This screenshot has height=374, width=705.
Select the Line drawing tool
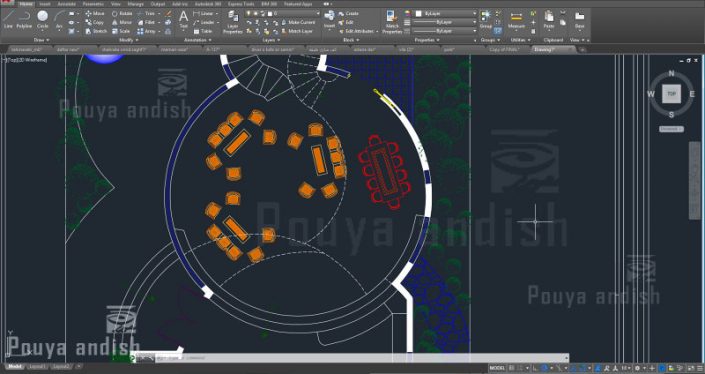(x=8, y=20)
